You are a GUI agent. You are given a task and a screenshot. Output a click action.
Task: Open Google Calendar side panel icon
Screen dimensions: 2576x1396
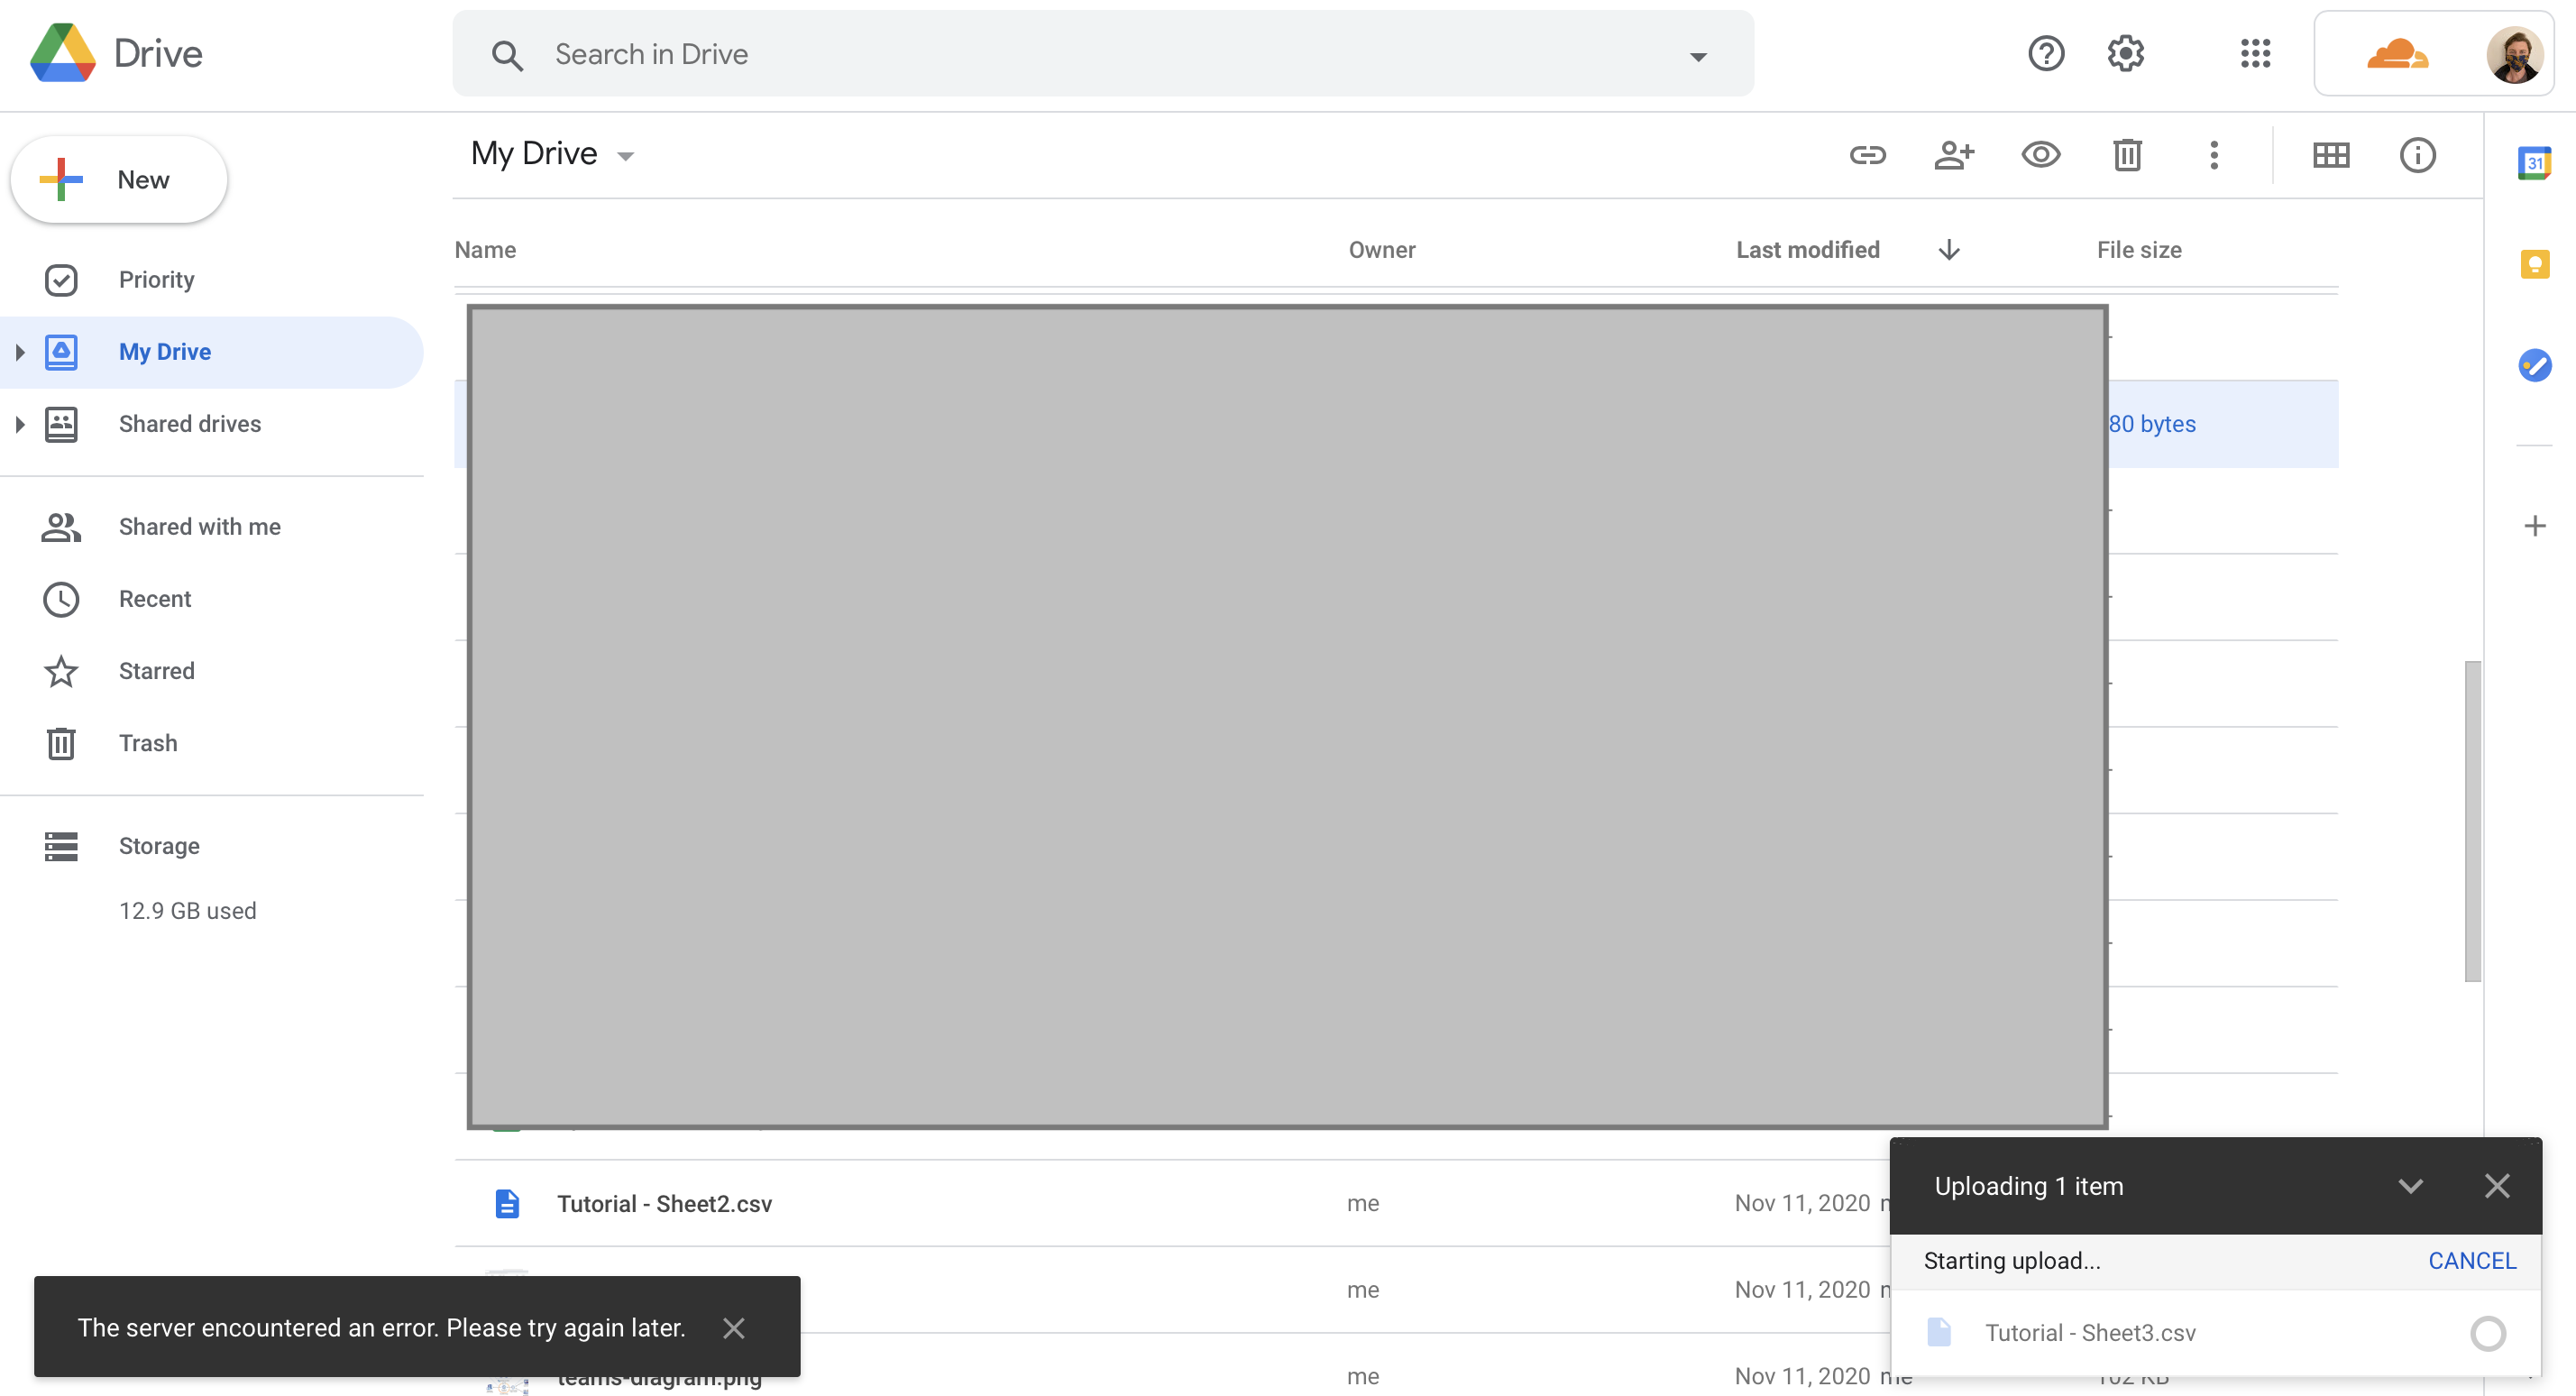(x=2534, y=163)
